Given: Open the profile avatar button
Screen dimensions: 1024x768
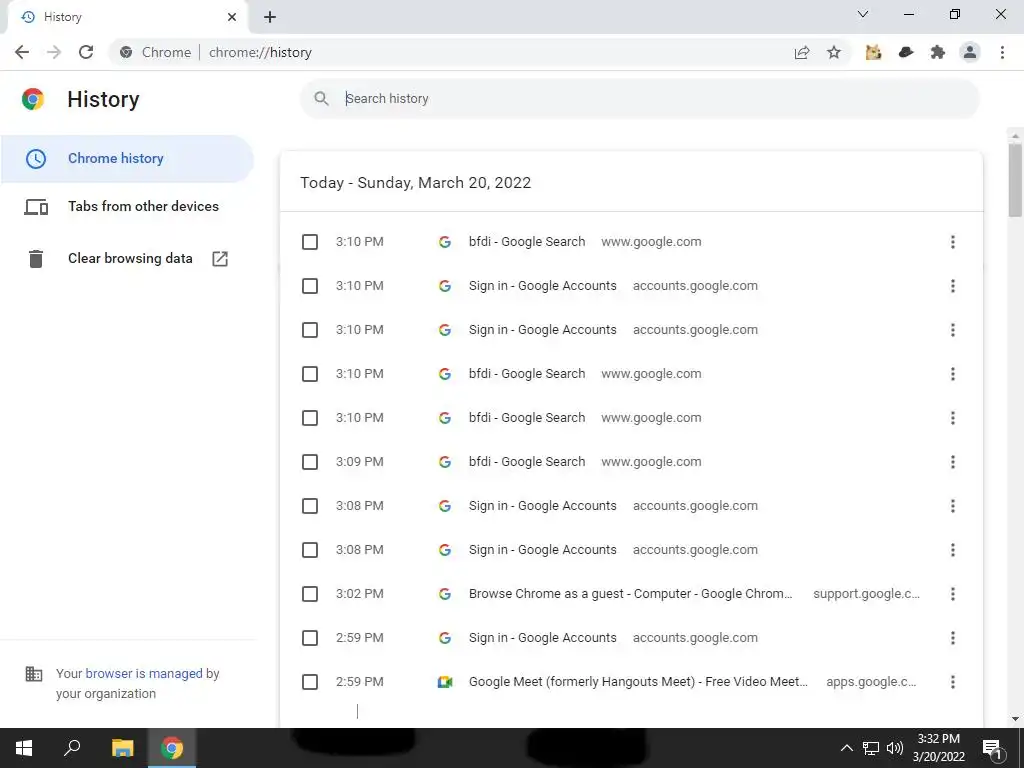Looking at the screenshot, I should [970, 52].
